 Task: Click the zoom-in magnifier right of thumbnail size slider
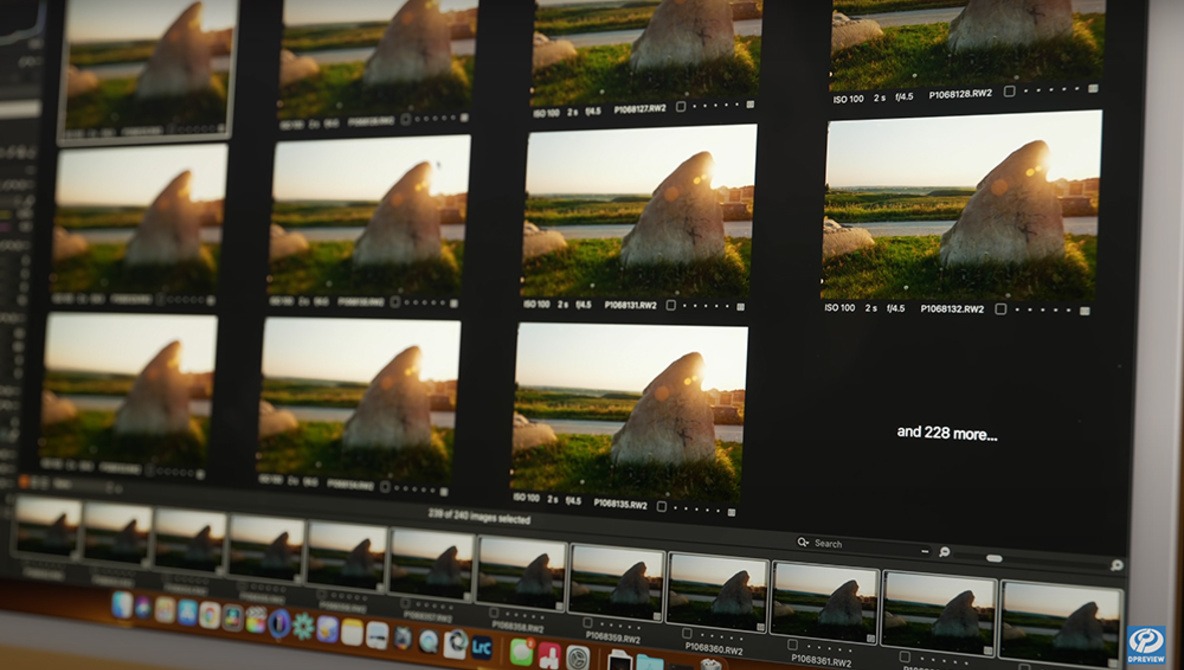(x=1117, y=564)
